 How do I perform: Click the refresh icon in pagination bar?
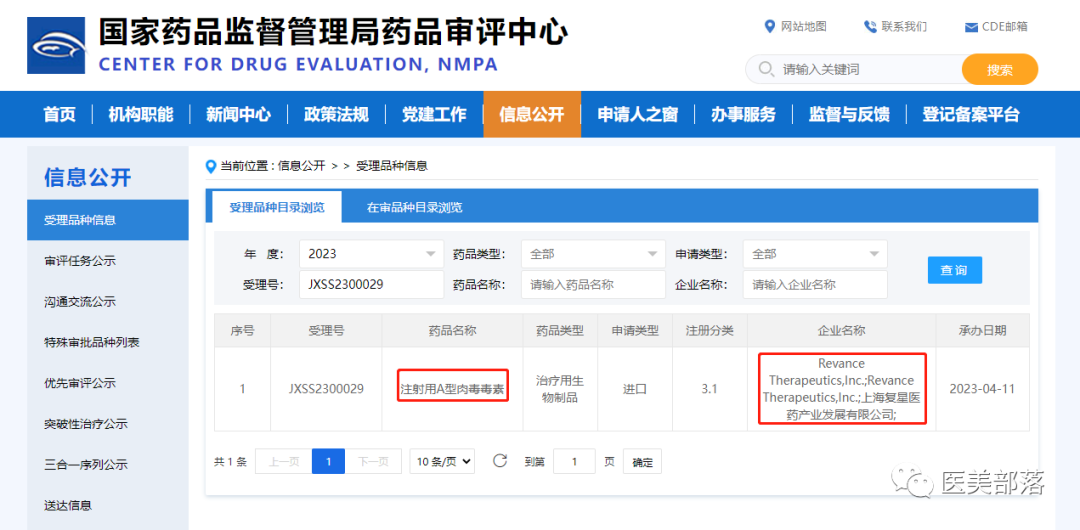pos(500,461)
